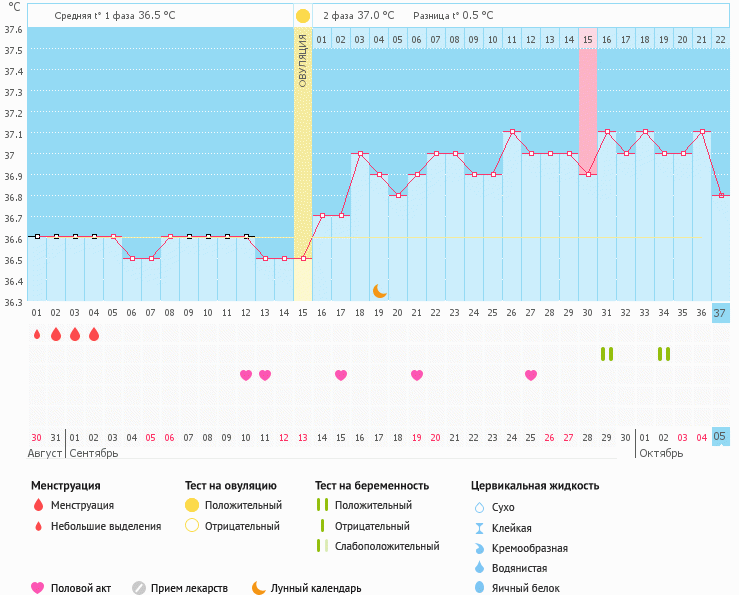Click the 'Яичный белок' legend drop icon
Viewport: 739px width, 595px height.
pyautogui.click(x=480, y=588)
